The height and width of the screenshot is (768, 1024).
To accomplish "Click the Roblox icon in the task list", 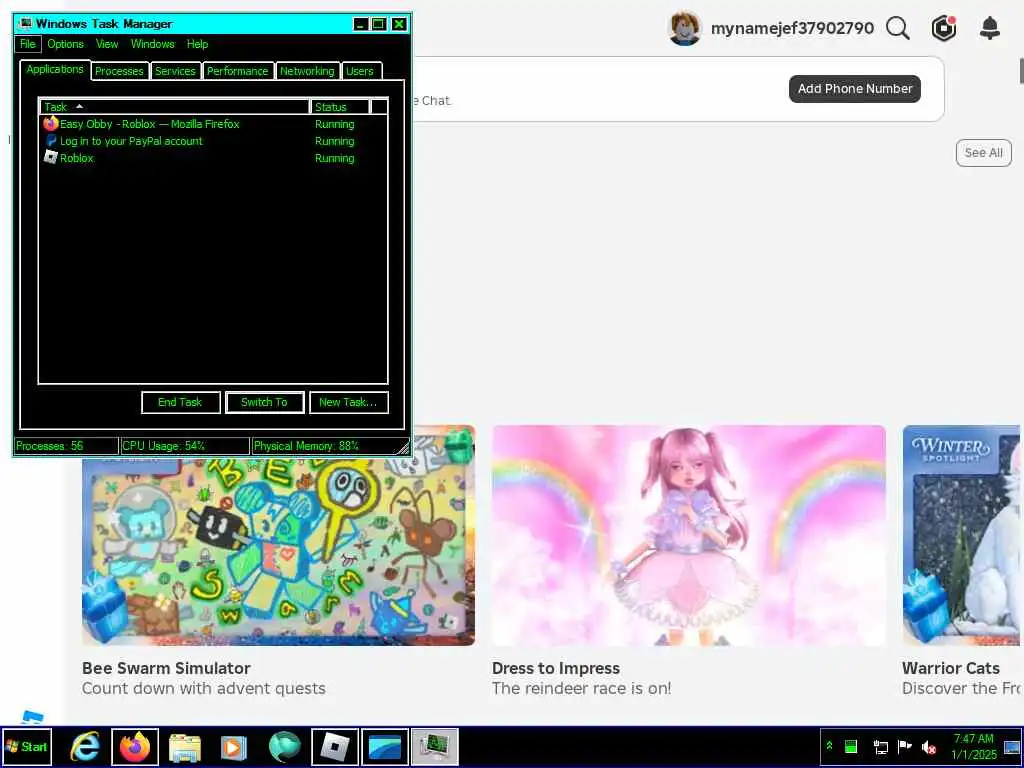I will click(50, 157).
